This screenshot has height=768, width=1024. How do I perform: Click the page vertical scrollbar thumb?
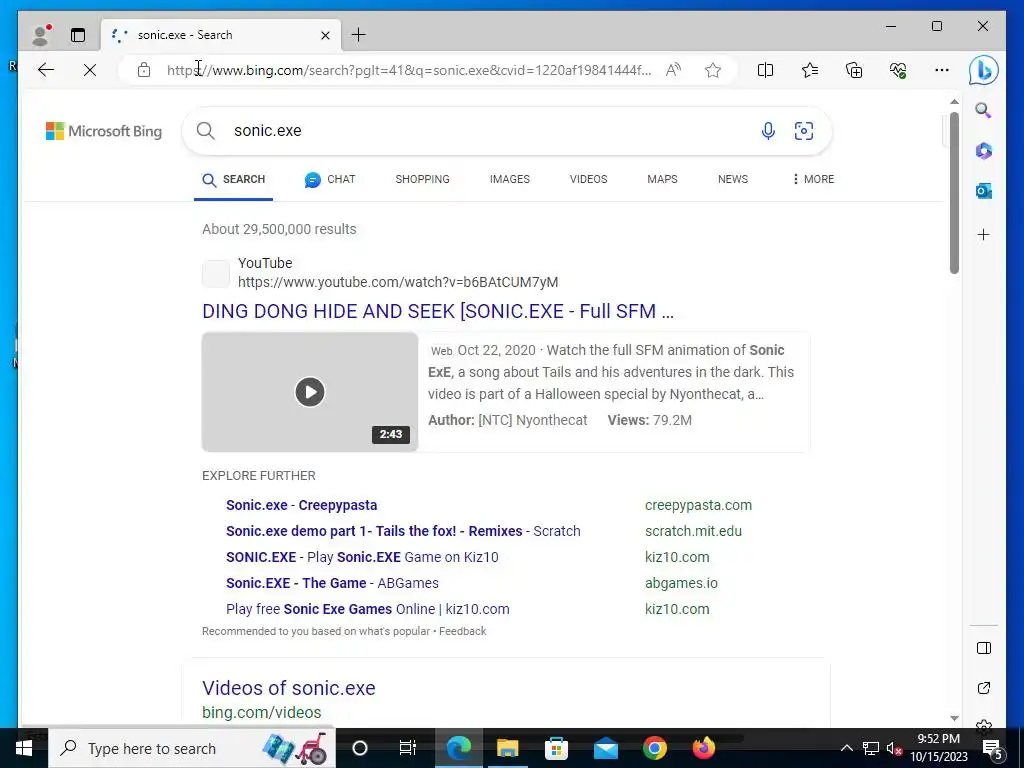click(x=954, y=193)
